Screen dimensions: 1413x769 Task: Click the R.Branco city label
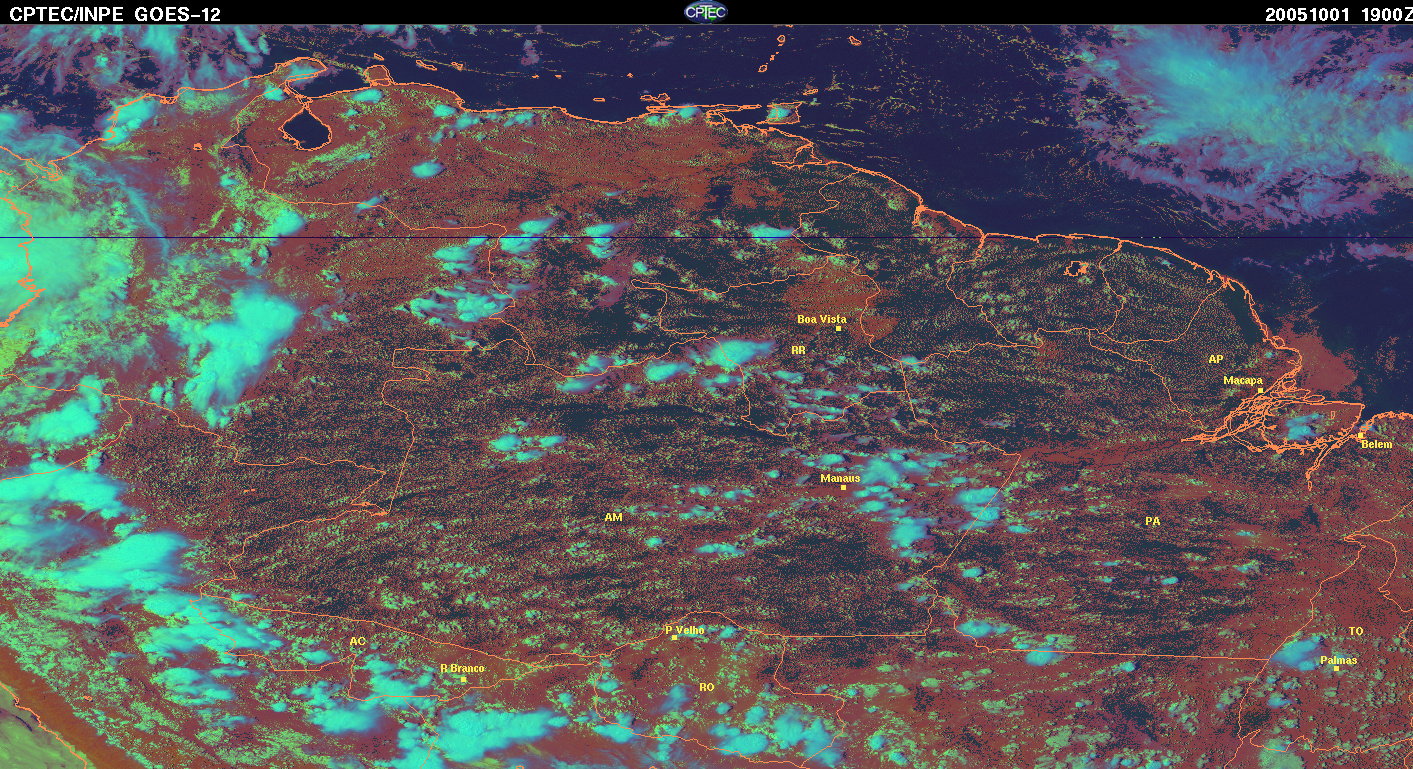[x=462, y=668]
